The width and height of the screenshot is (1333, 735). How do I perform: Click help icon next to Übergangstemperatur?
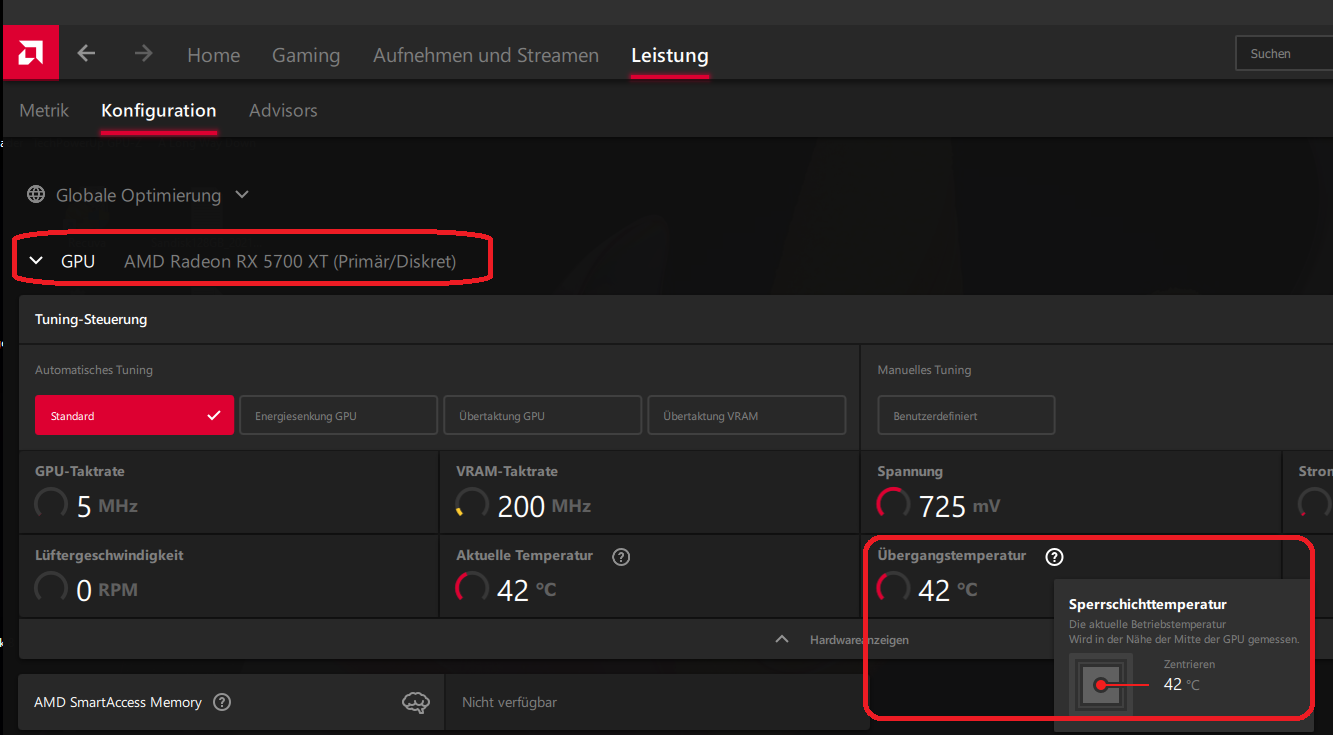(x=1054, y=557)
